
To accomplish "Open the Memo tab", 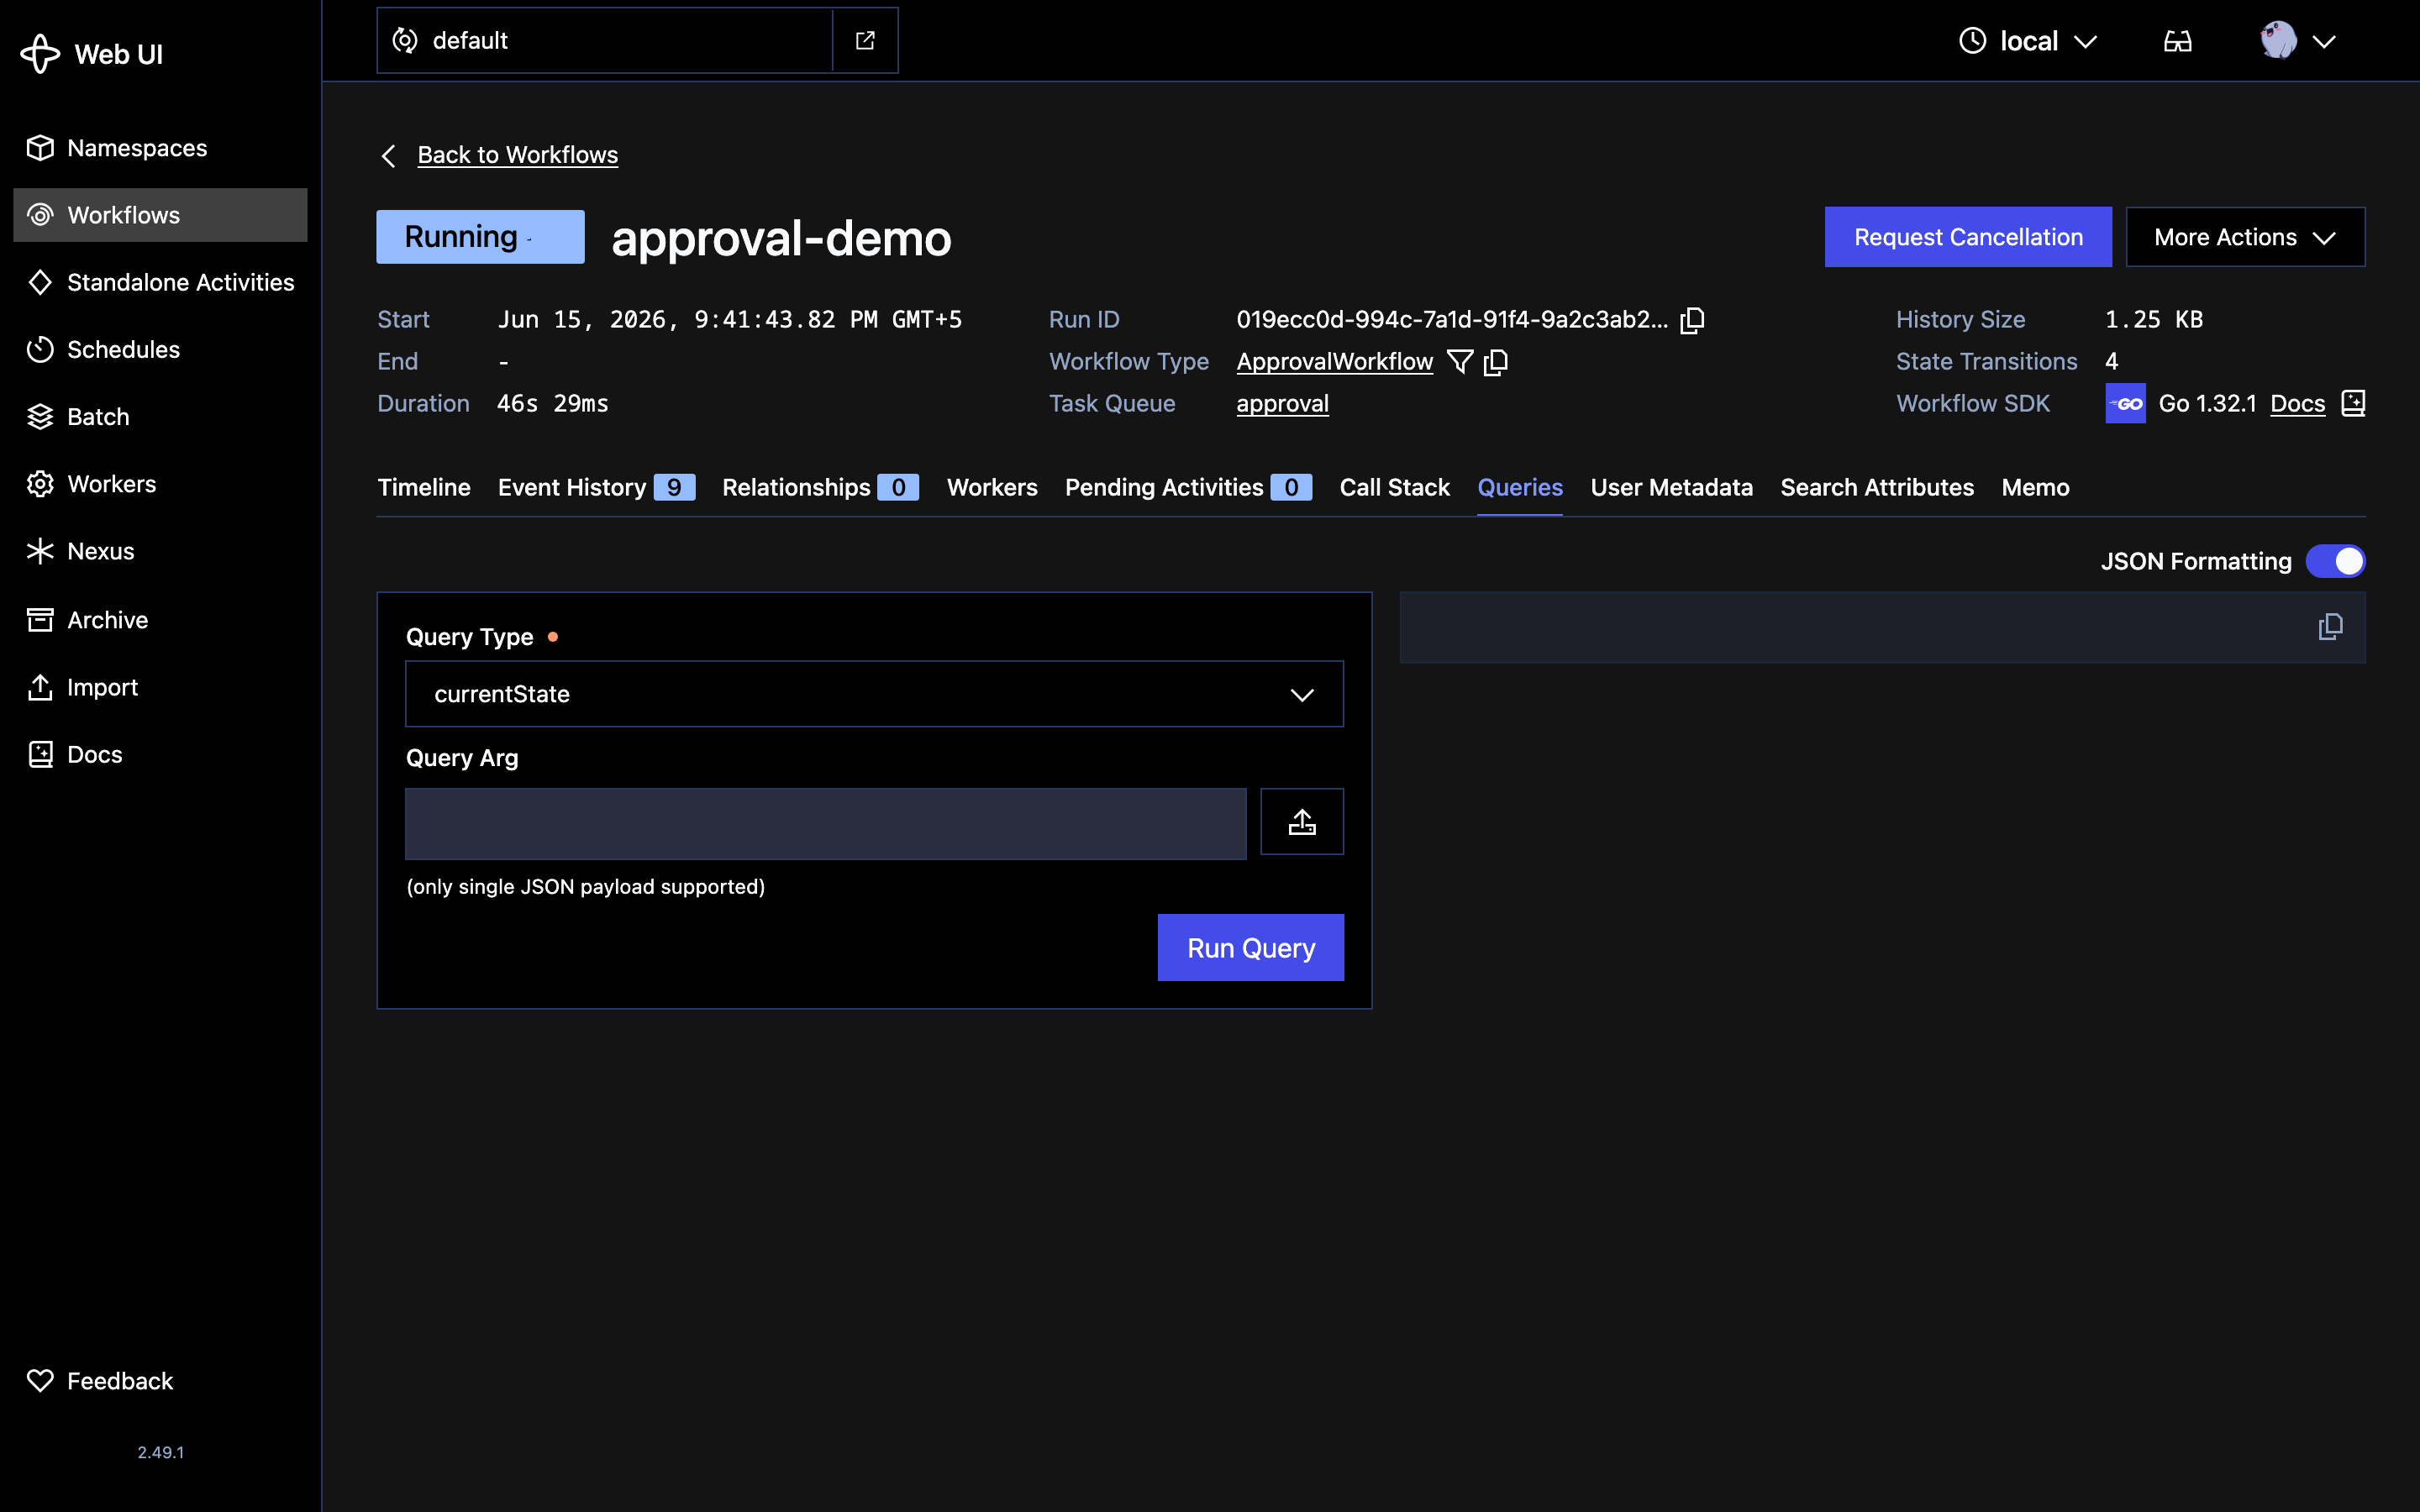I will pyautogui.click(x=2035, y=487).
